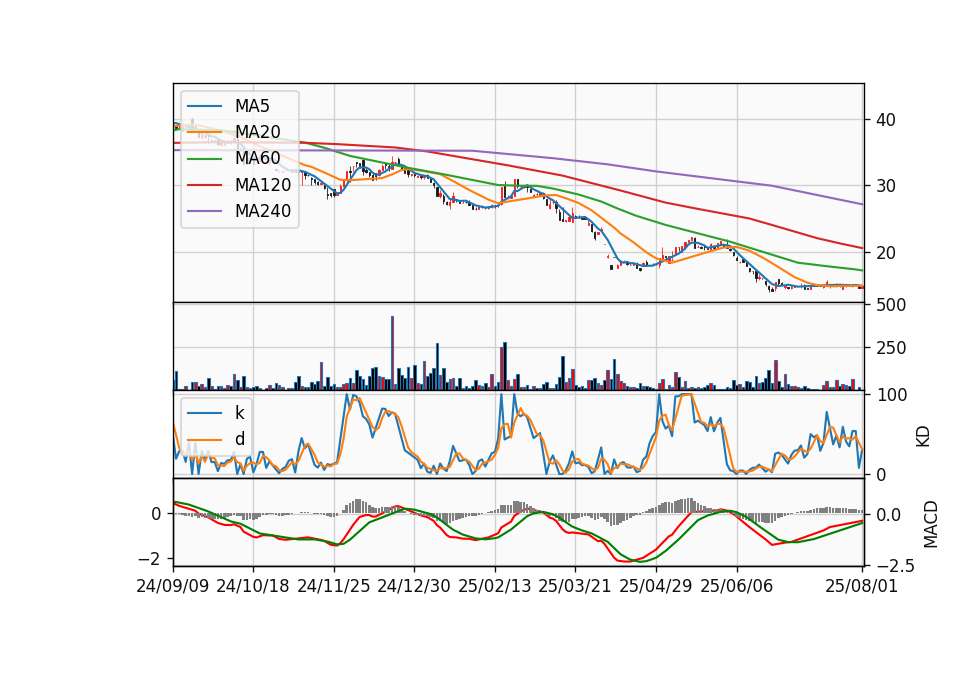Screen dimensions: 960x690
Task: Click the MACD vertical axis title
Action: [x=931, y=524]
